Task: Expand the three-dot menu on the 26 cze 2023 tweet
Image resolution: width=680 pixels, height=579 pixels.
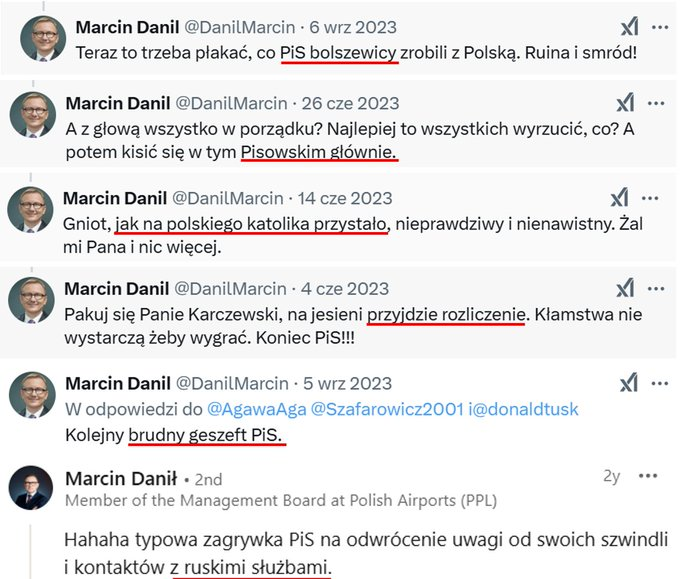Action: [x=655, y=103]
